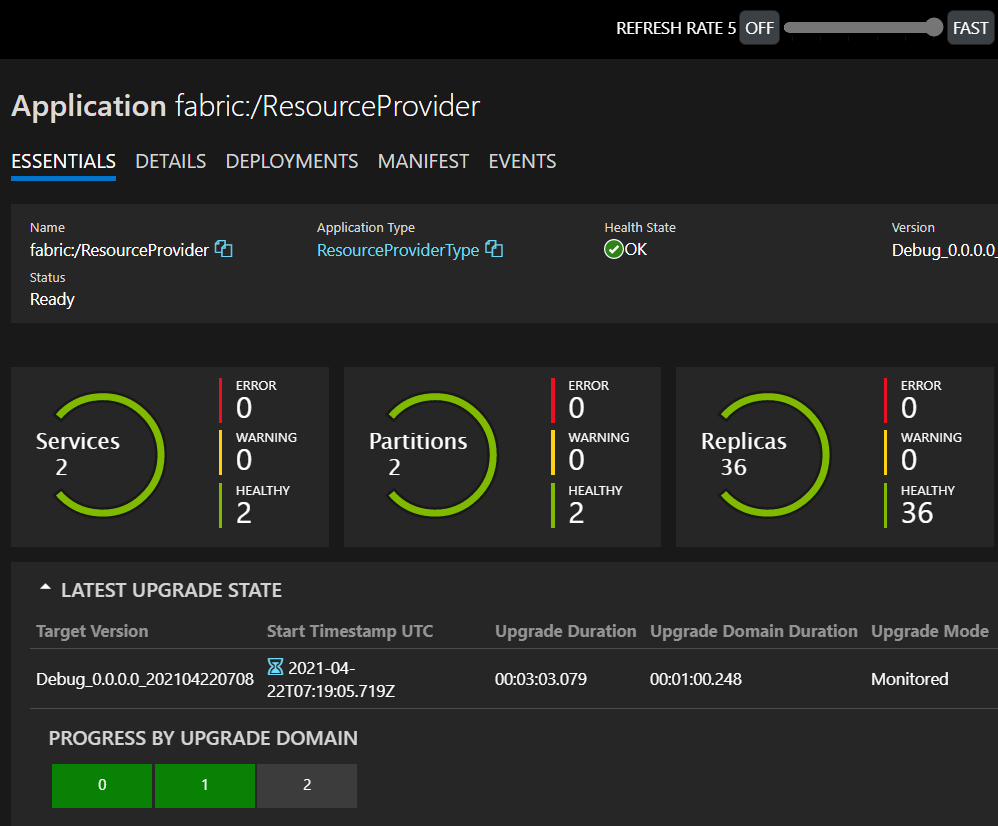Click the Upgrade Domain Duration column header
The height and width of the screenshot is (826, 998).
point(754,631)
